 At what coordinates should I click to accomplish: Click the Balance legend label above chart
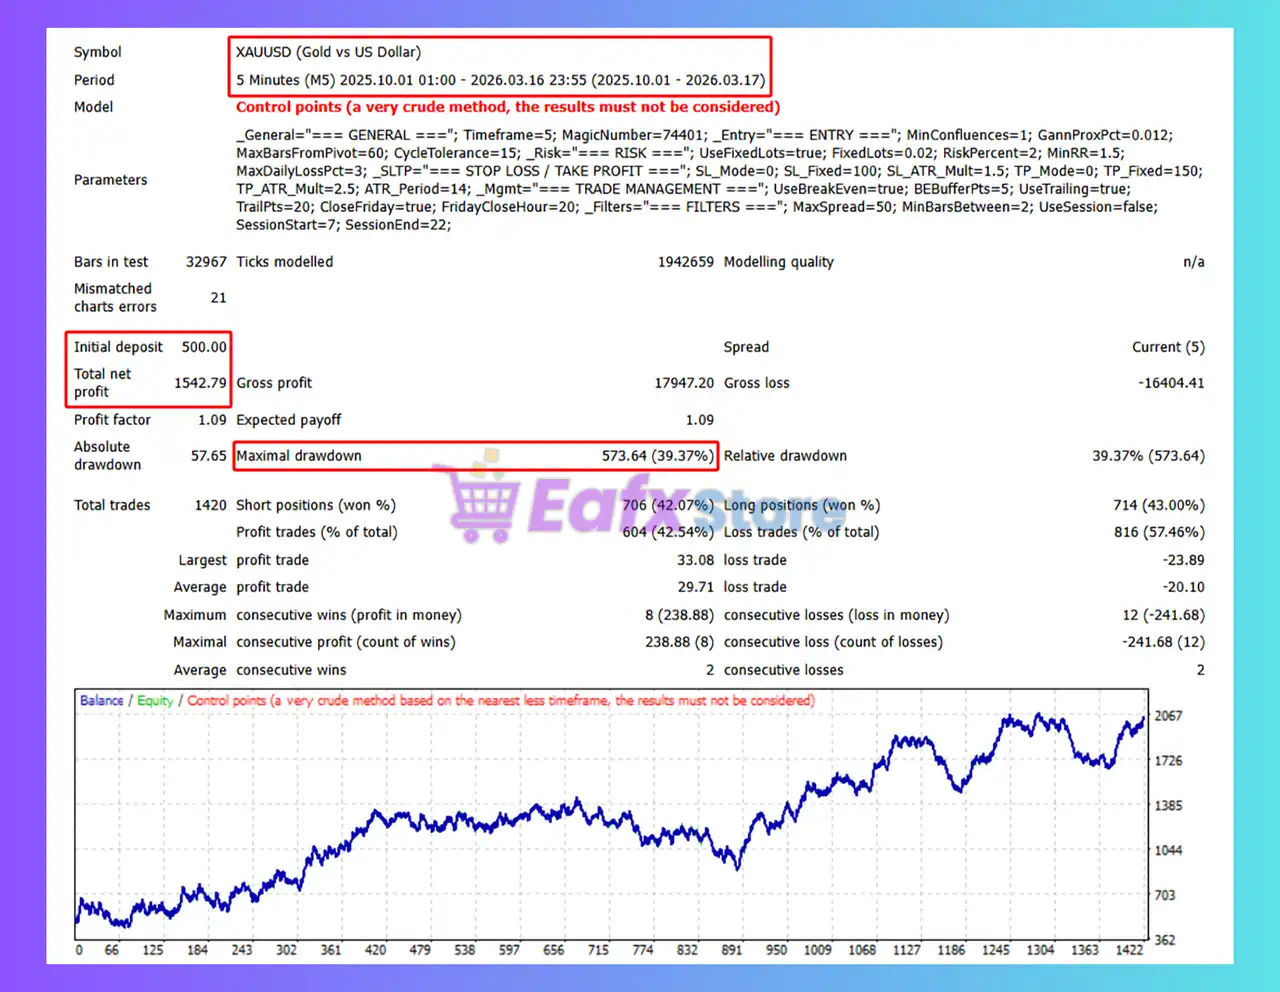(x=102, y=701)
